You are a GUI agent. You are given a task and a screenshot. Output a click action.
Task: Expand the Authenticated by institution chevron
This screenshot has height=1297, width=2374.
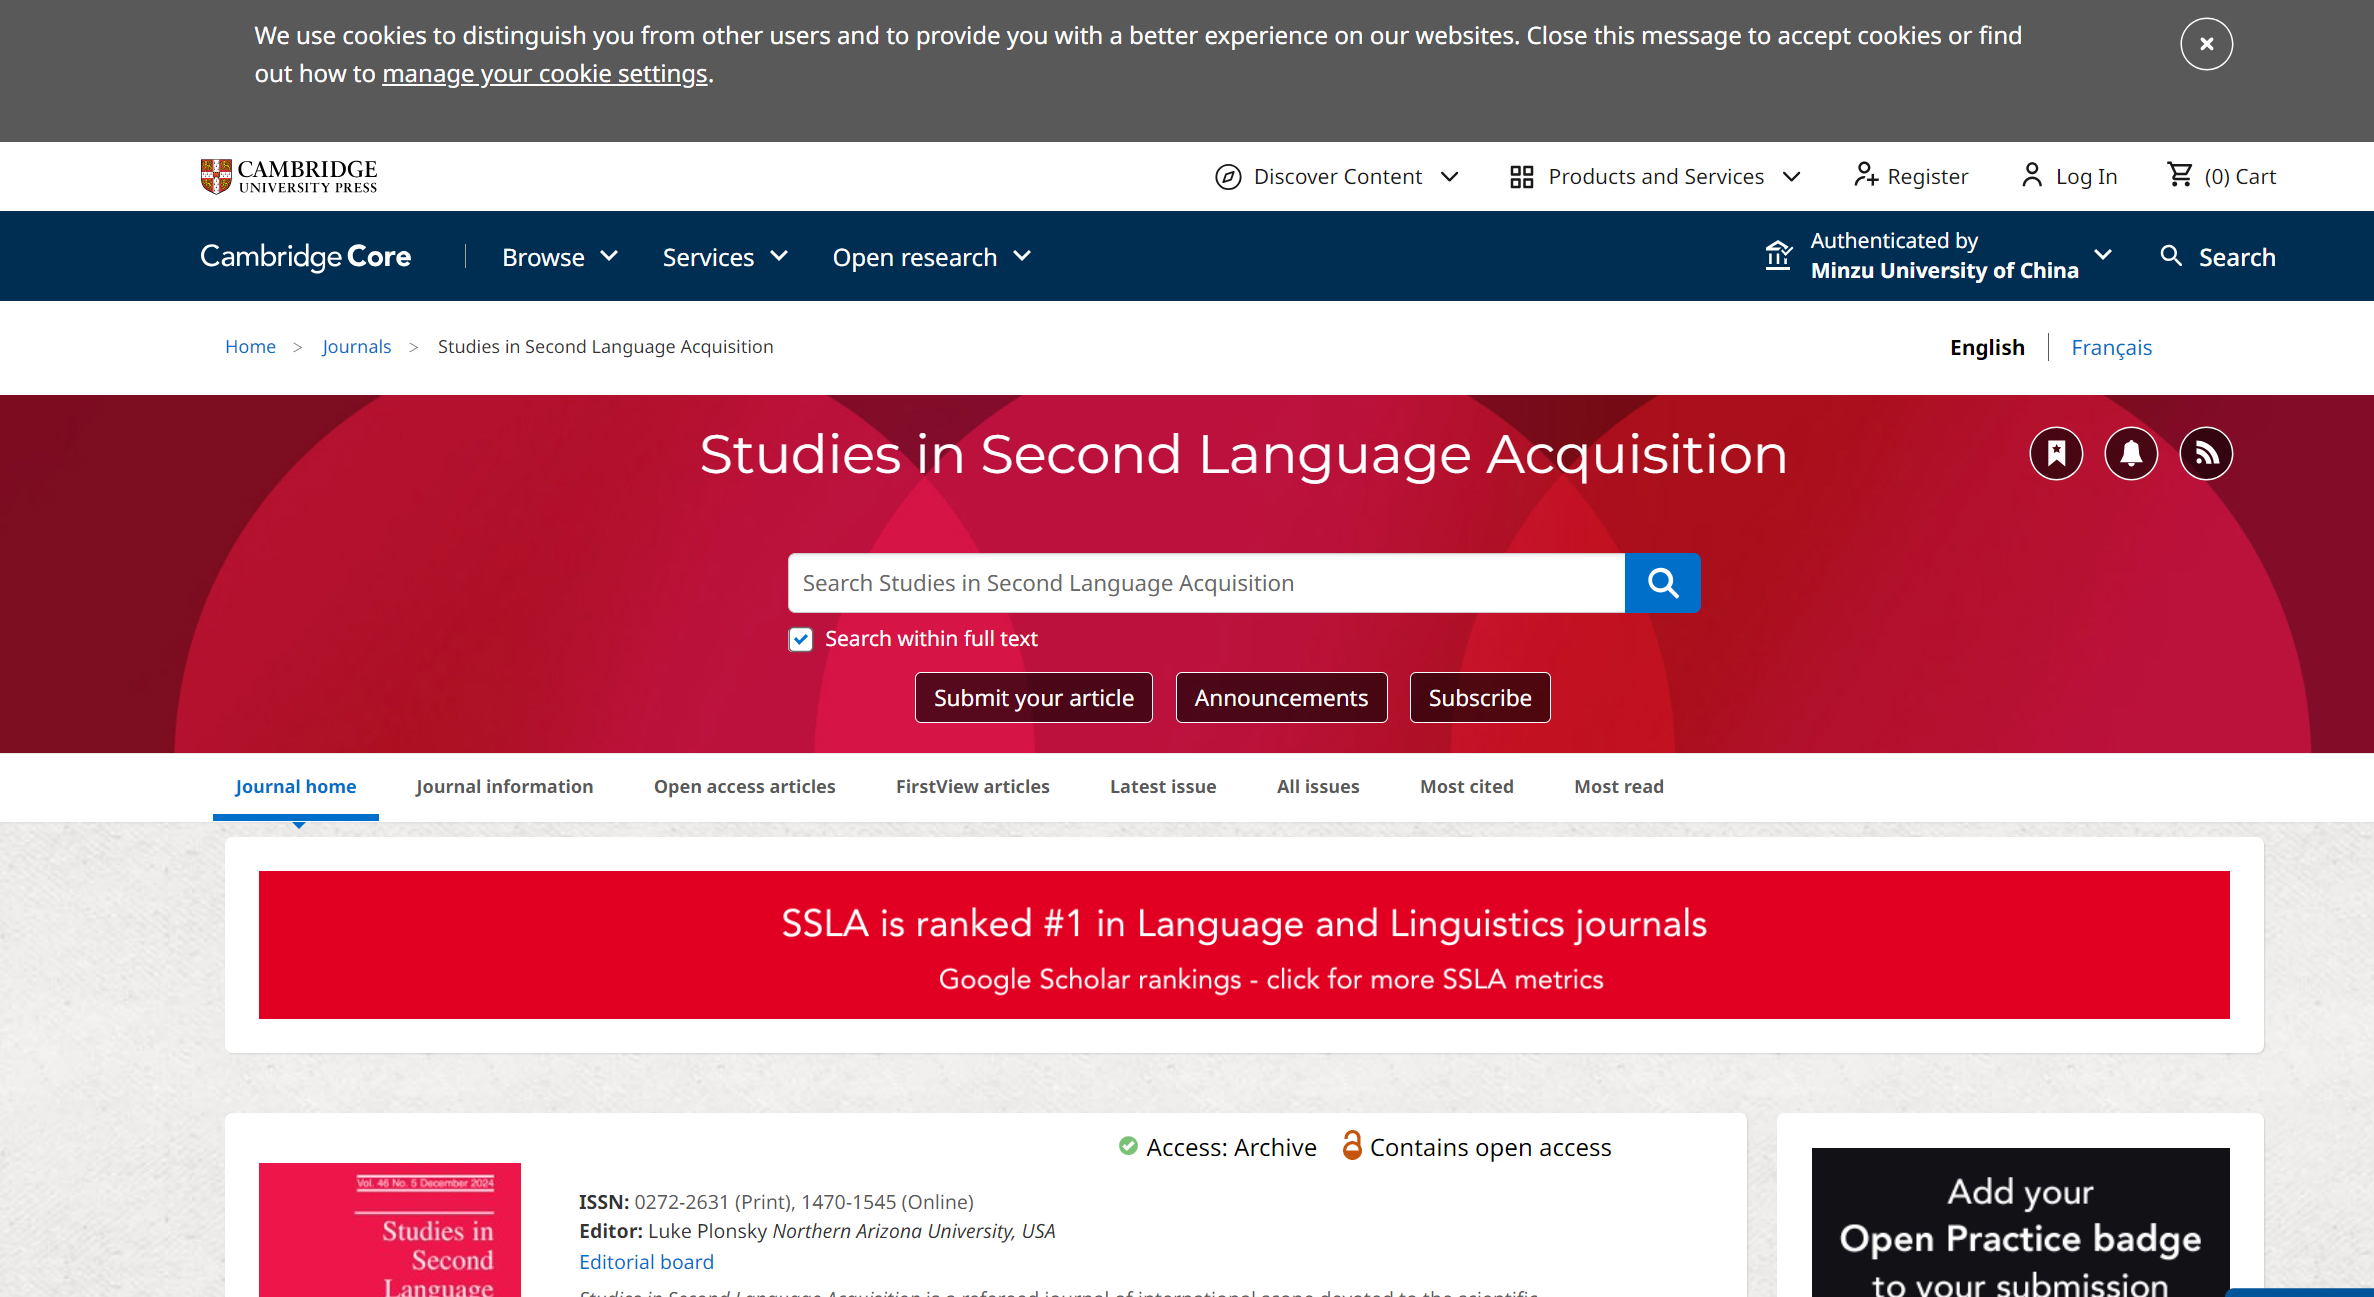pyautogui.click(x=2103, y=255)
